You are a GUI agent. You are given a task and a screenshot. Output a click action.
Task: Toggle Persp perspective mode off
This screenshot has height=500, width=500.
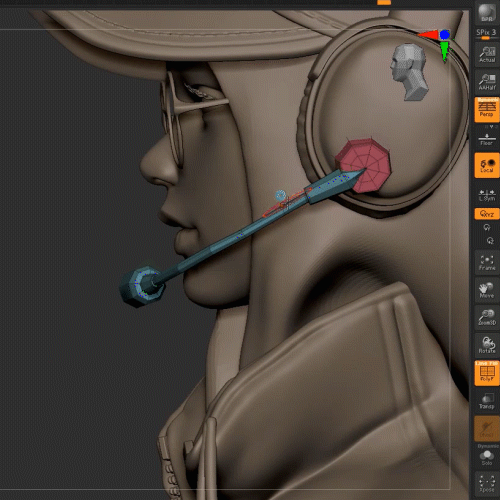click(487, 110)
